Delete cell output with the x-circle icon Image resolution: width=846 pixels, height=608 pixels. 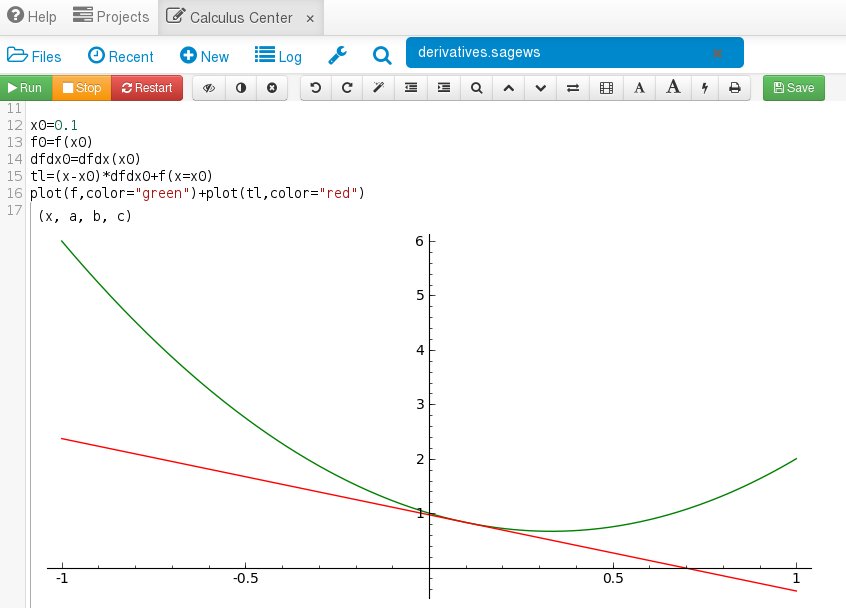pos(271,88)
